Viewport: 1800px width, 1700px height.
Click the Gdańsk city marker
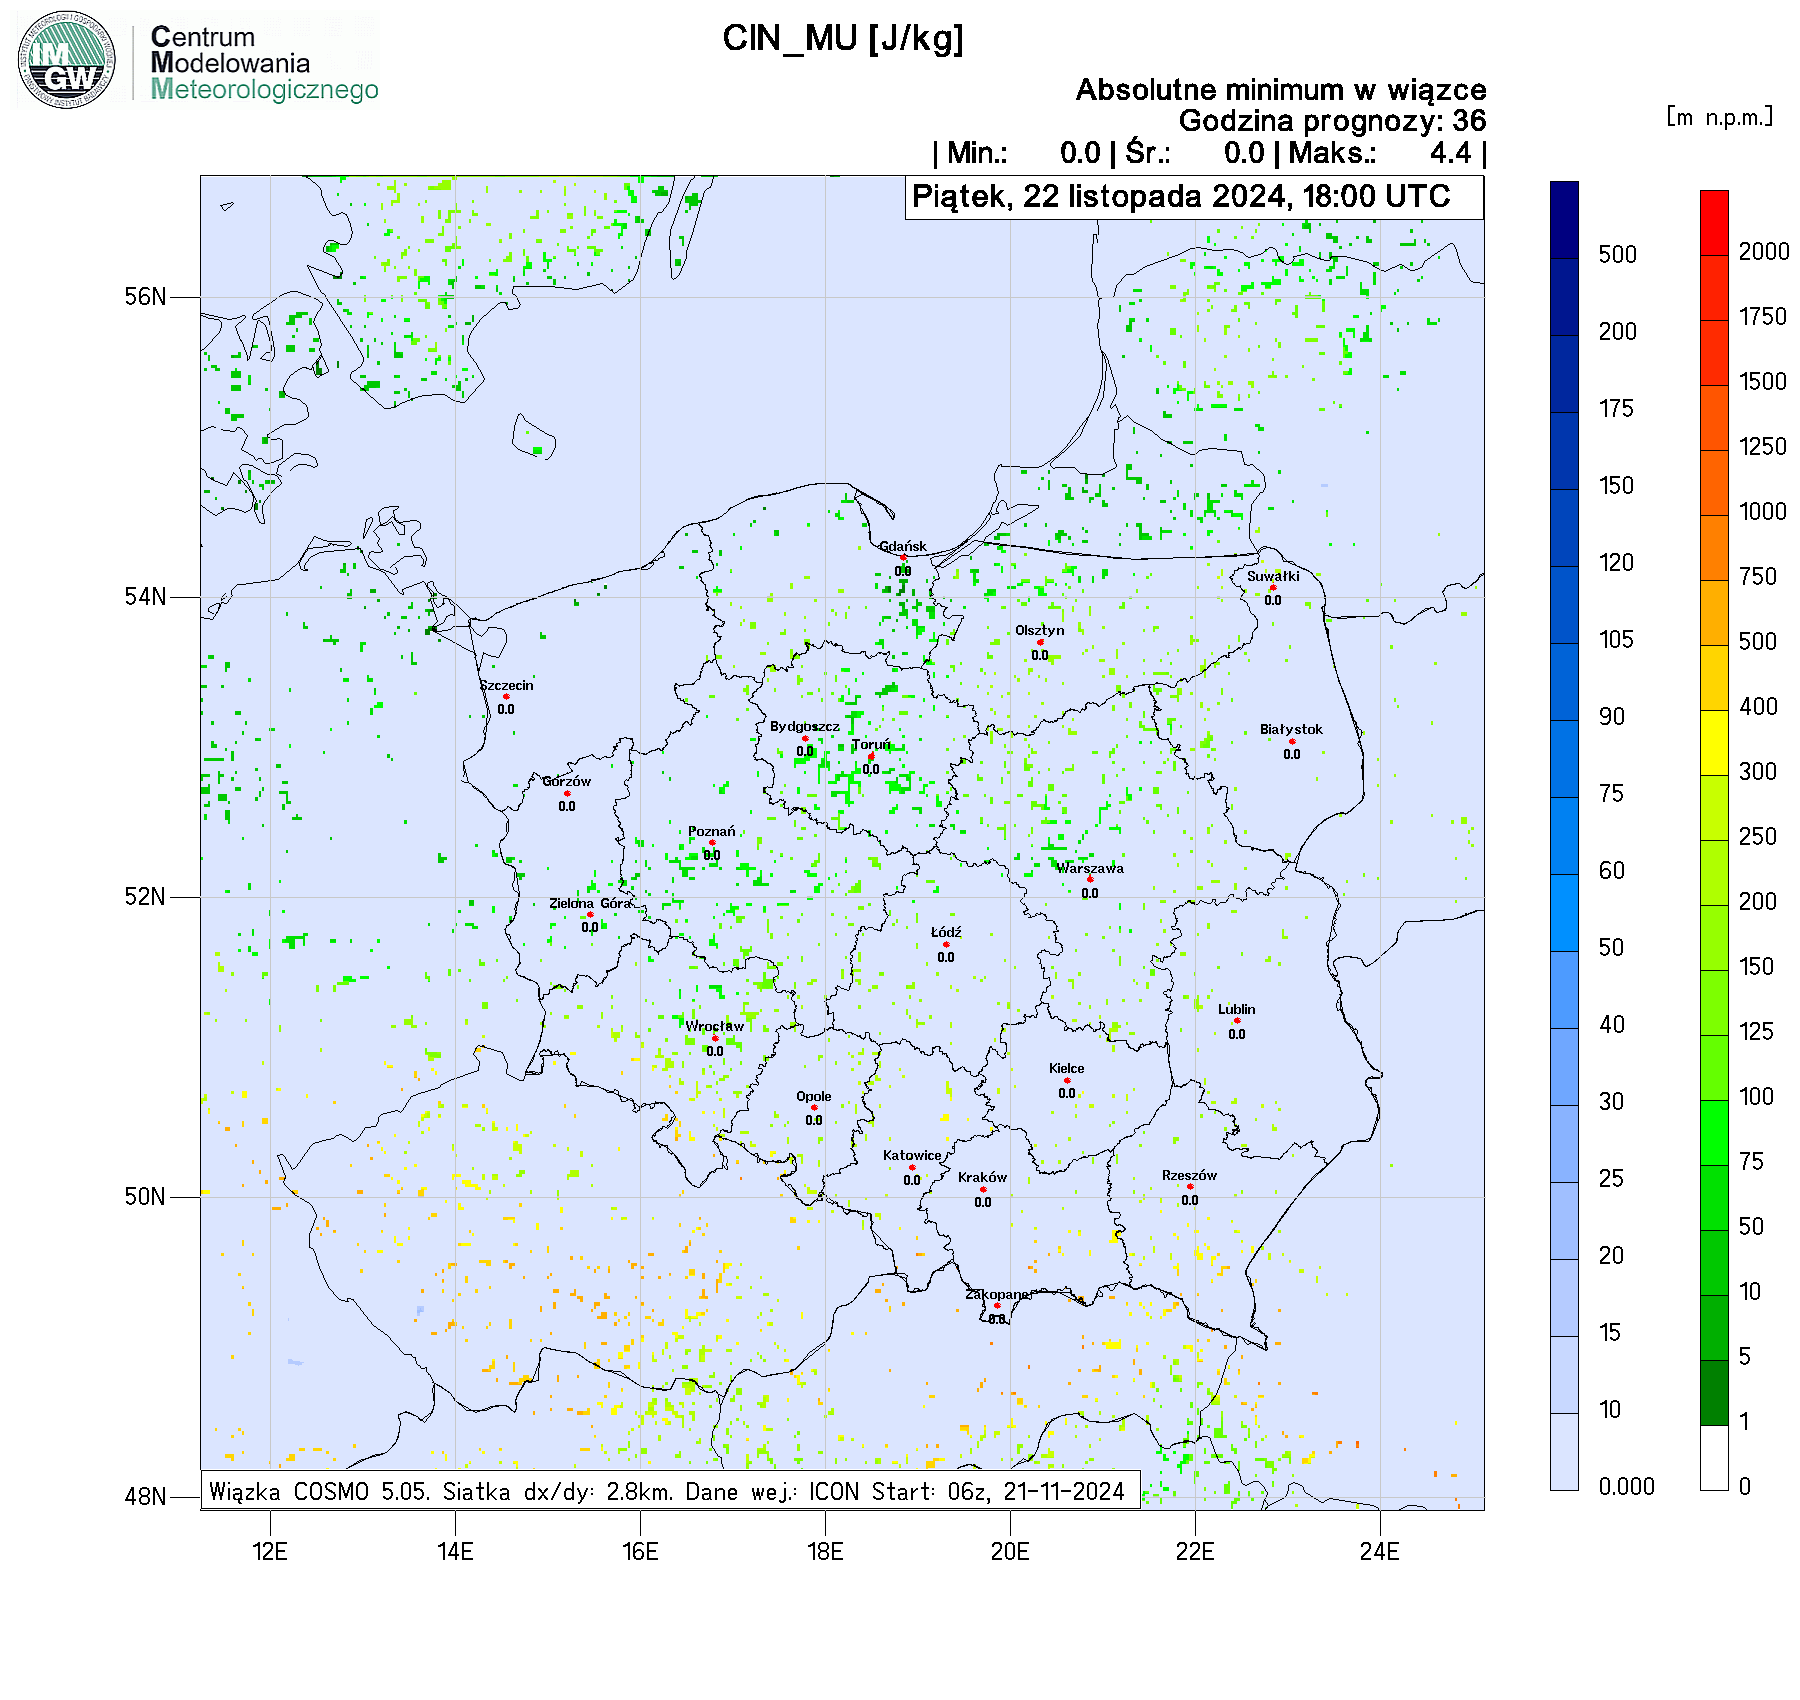903,558
